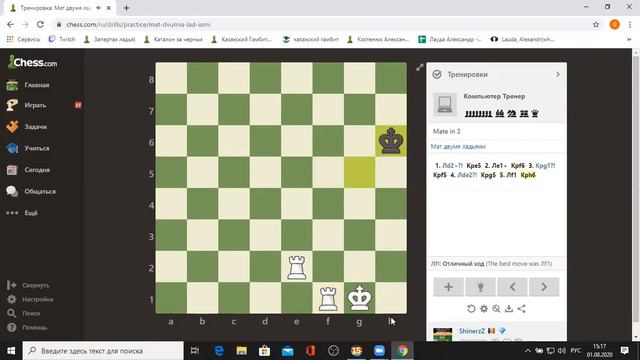Click the plus new drill button
This screenshot has height=360, width=640.
coord(448,287)
